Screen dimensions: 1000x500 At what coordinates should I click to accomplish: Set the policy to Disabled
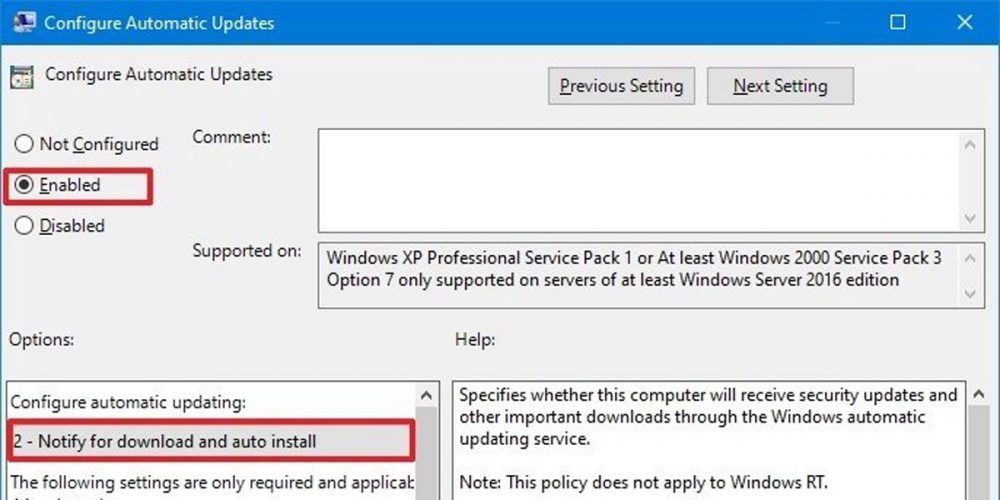[x=24, y=226]
